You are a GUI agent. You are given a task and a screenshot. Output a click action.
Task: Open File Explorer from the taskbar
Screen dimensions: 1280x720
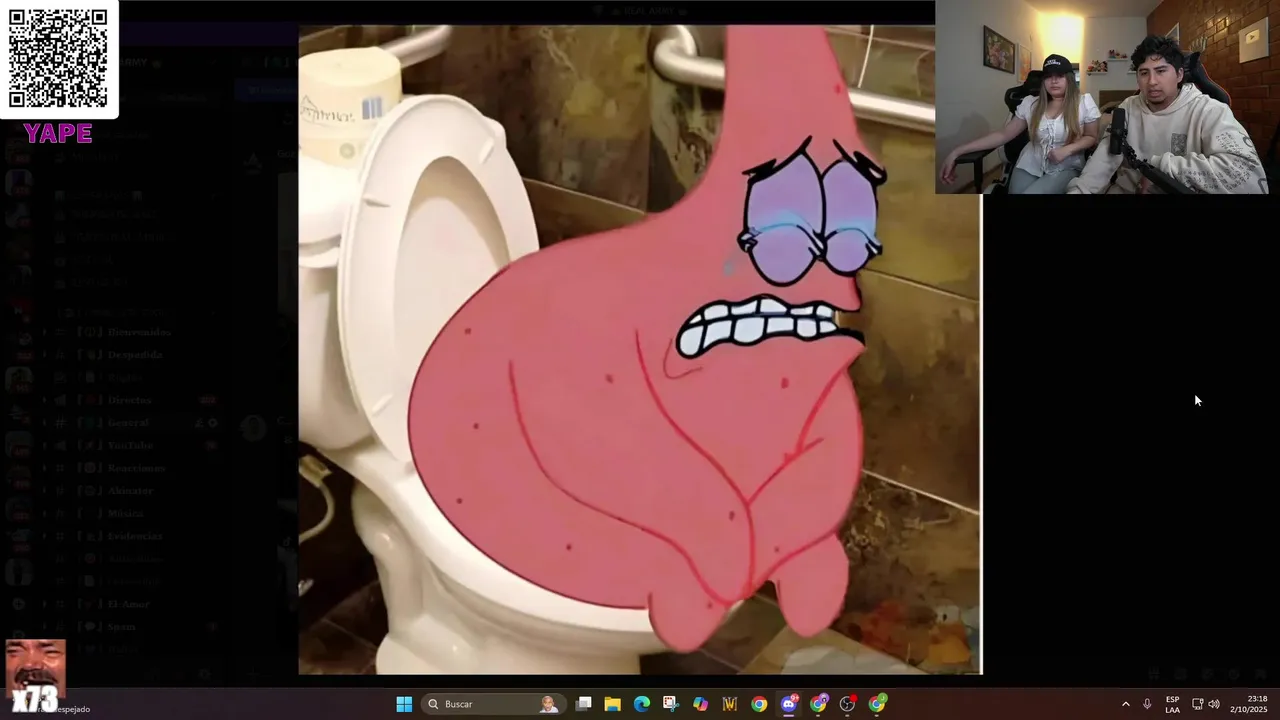(612, 704)
